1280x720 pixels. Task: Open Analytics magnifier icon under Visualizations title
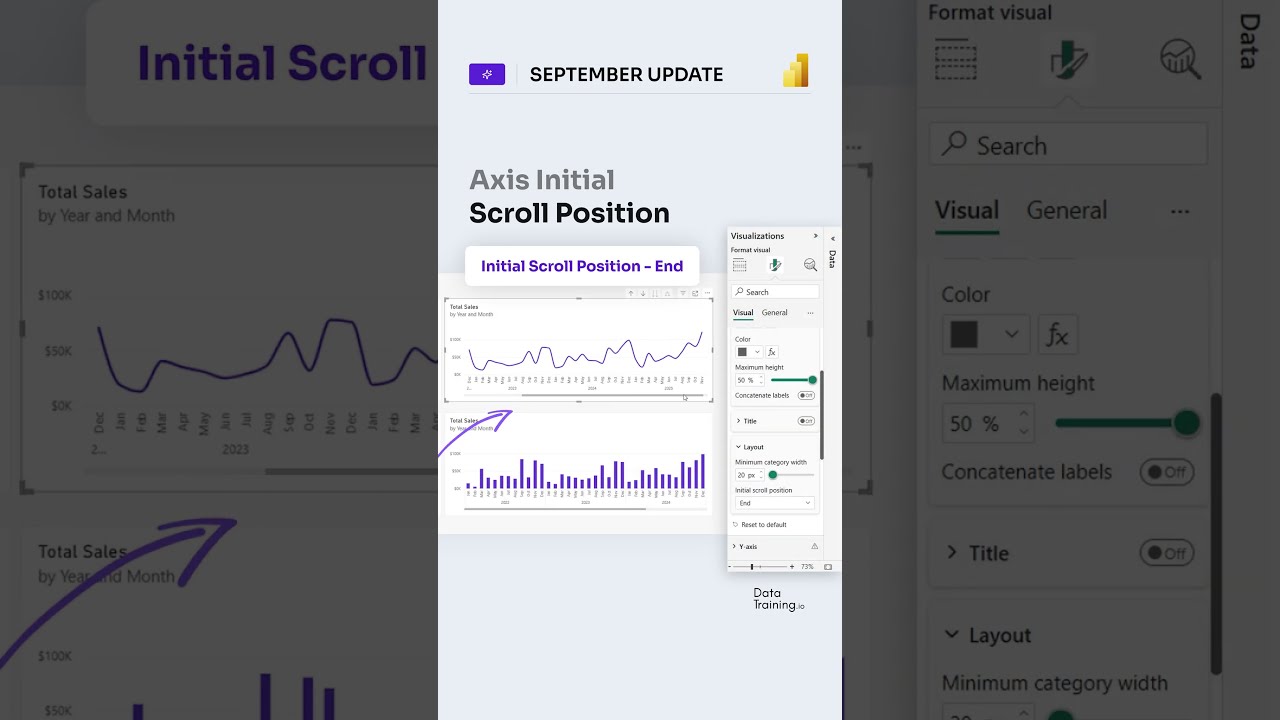click(x=810, y=265)
